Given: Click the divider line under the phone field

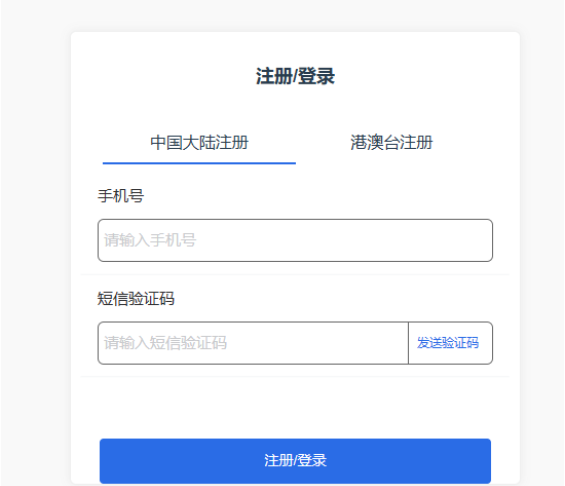Looking at the screenshot, I should (295, 274).
